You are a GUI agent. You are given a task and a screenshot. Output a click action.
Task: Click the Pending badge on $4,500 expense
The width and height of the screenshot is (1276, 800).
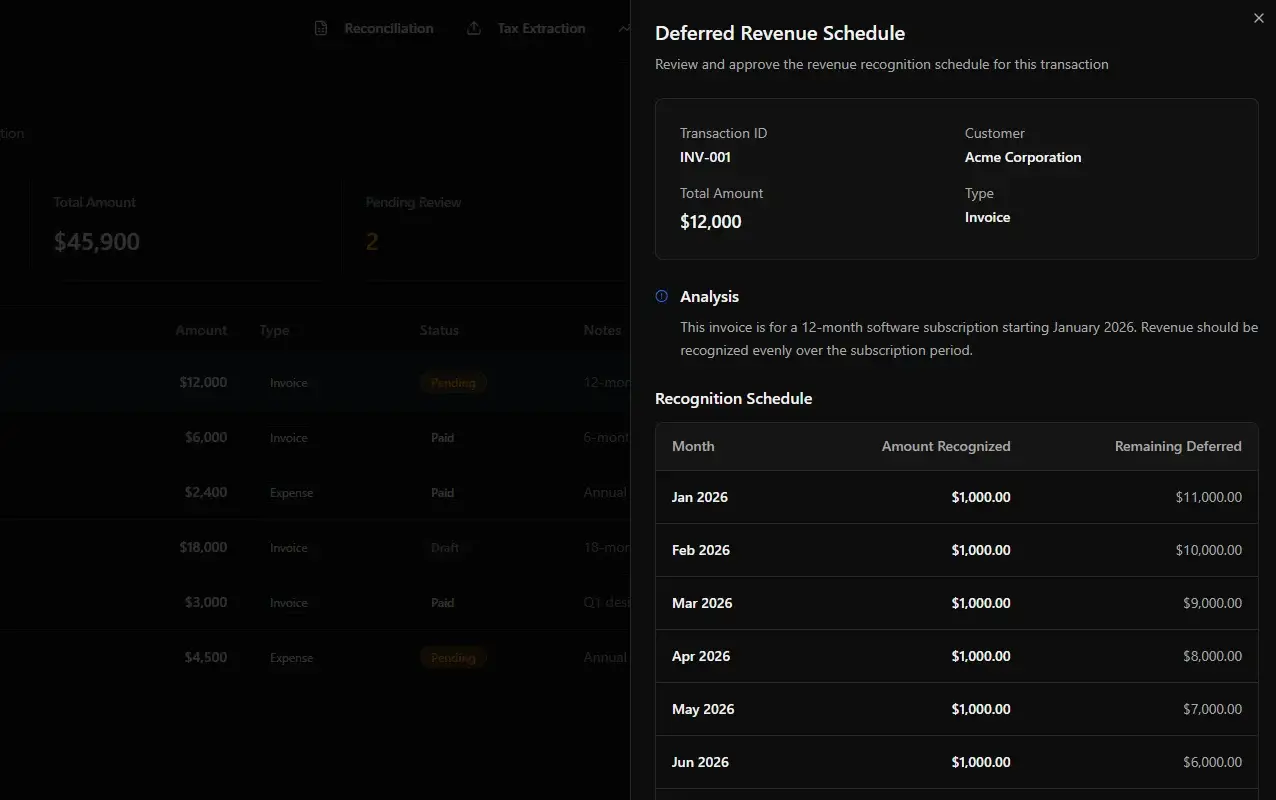(x=453, y=658)
